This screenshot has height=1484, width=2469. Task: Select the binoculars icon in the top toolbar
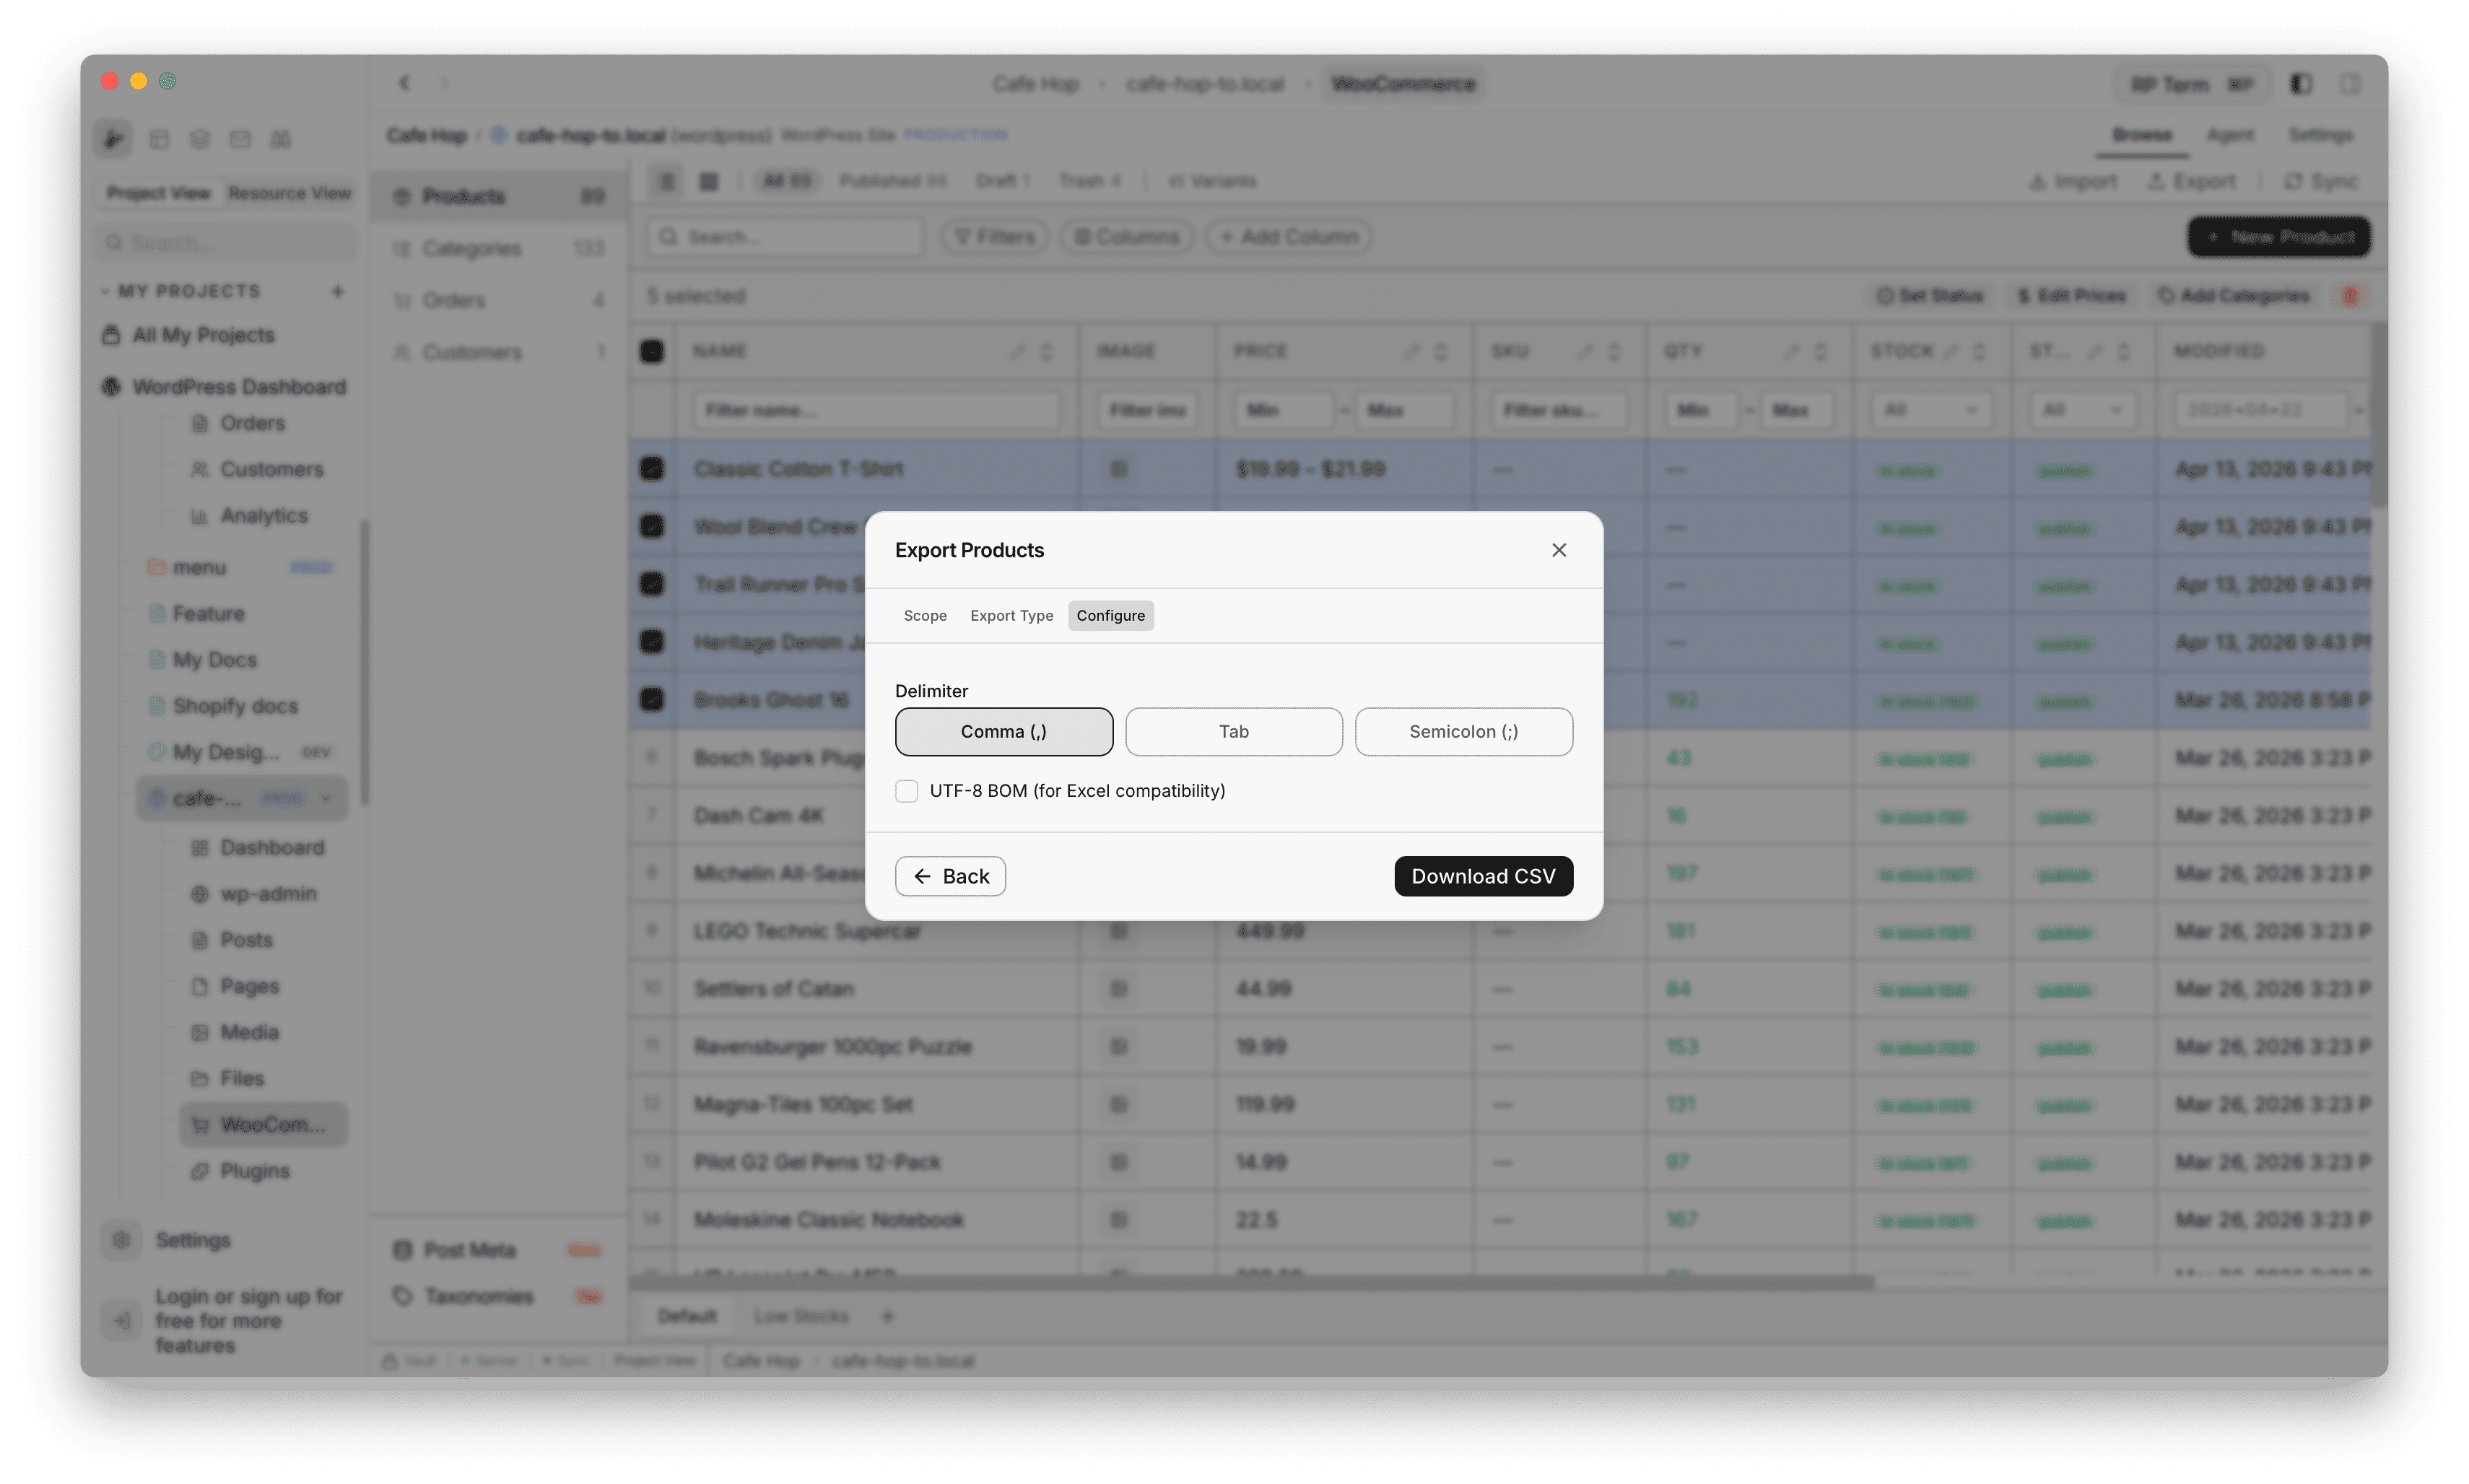[x=281, y=139]
